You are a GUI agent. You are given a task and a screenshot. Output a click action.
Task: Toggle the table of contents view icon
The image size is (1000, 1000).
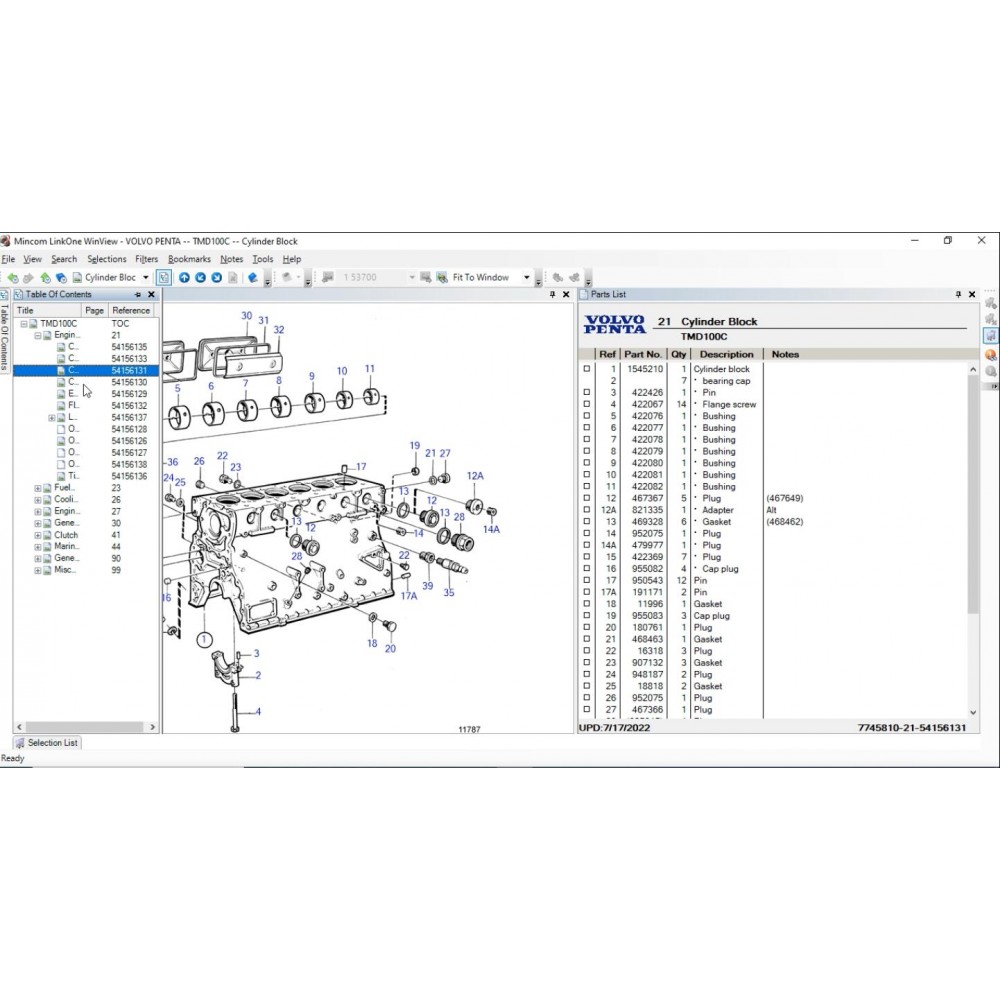[x=164, y=278]
